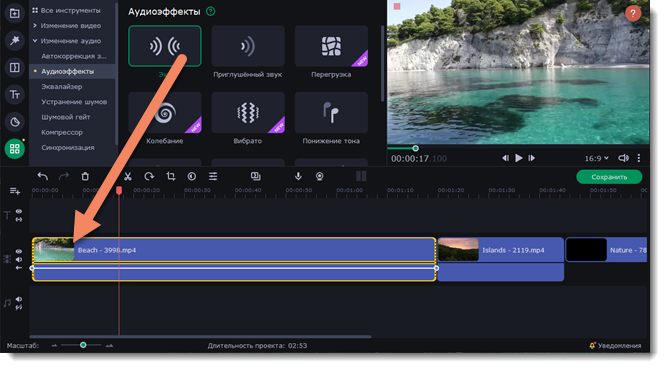Click the Изменение аудио step timecode 00:00:17.100

click(x=419, y=159)
